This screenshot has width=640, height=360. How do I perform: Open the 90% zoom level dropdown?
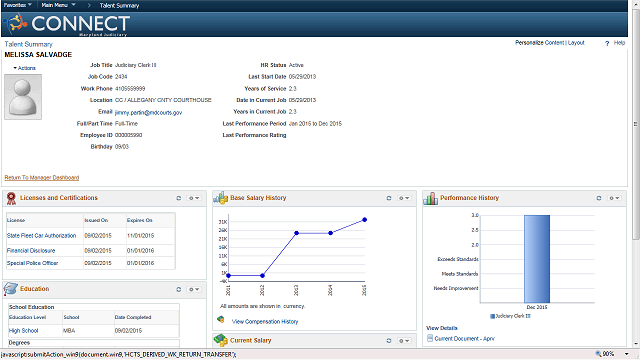coord(626,354)
